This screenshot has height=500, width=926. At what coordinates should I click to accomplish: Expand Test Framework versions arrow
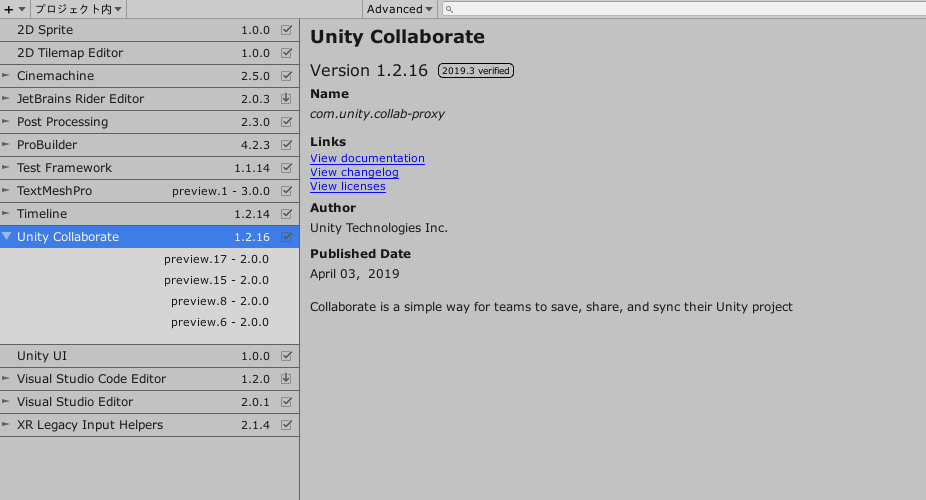[6, 167]
